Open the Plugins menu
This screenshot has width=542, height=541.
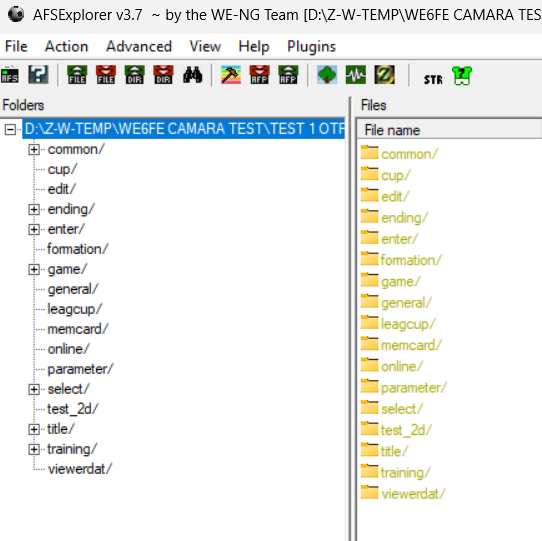pyautogui.click(x=311, y=46)
